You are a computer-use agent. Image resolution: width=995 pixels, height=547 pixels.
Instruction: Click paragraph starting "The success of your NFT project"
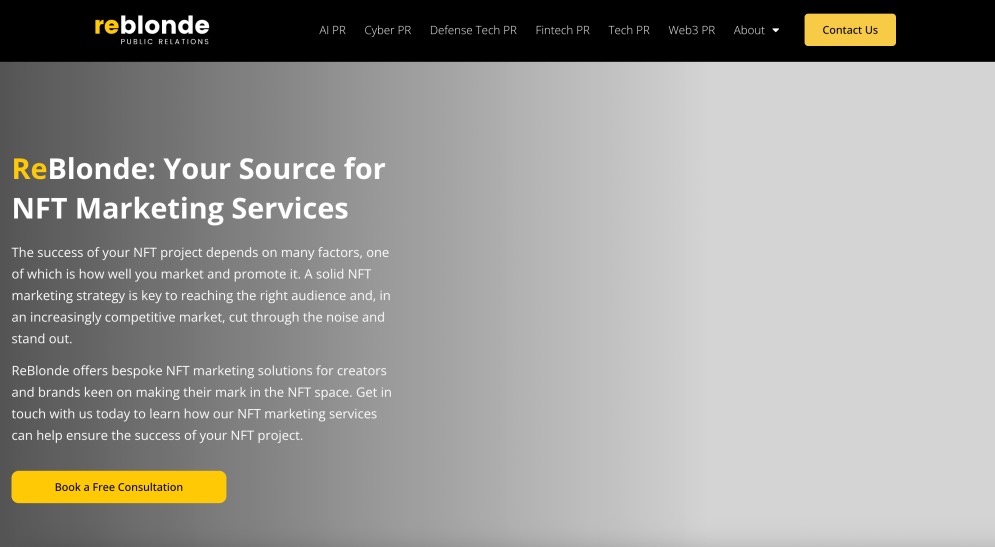(x=201, y=295)
